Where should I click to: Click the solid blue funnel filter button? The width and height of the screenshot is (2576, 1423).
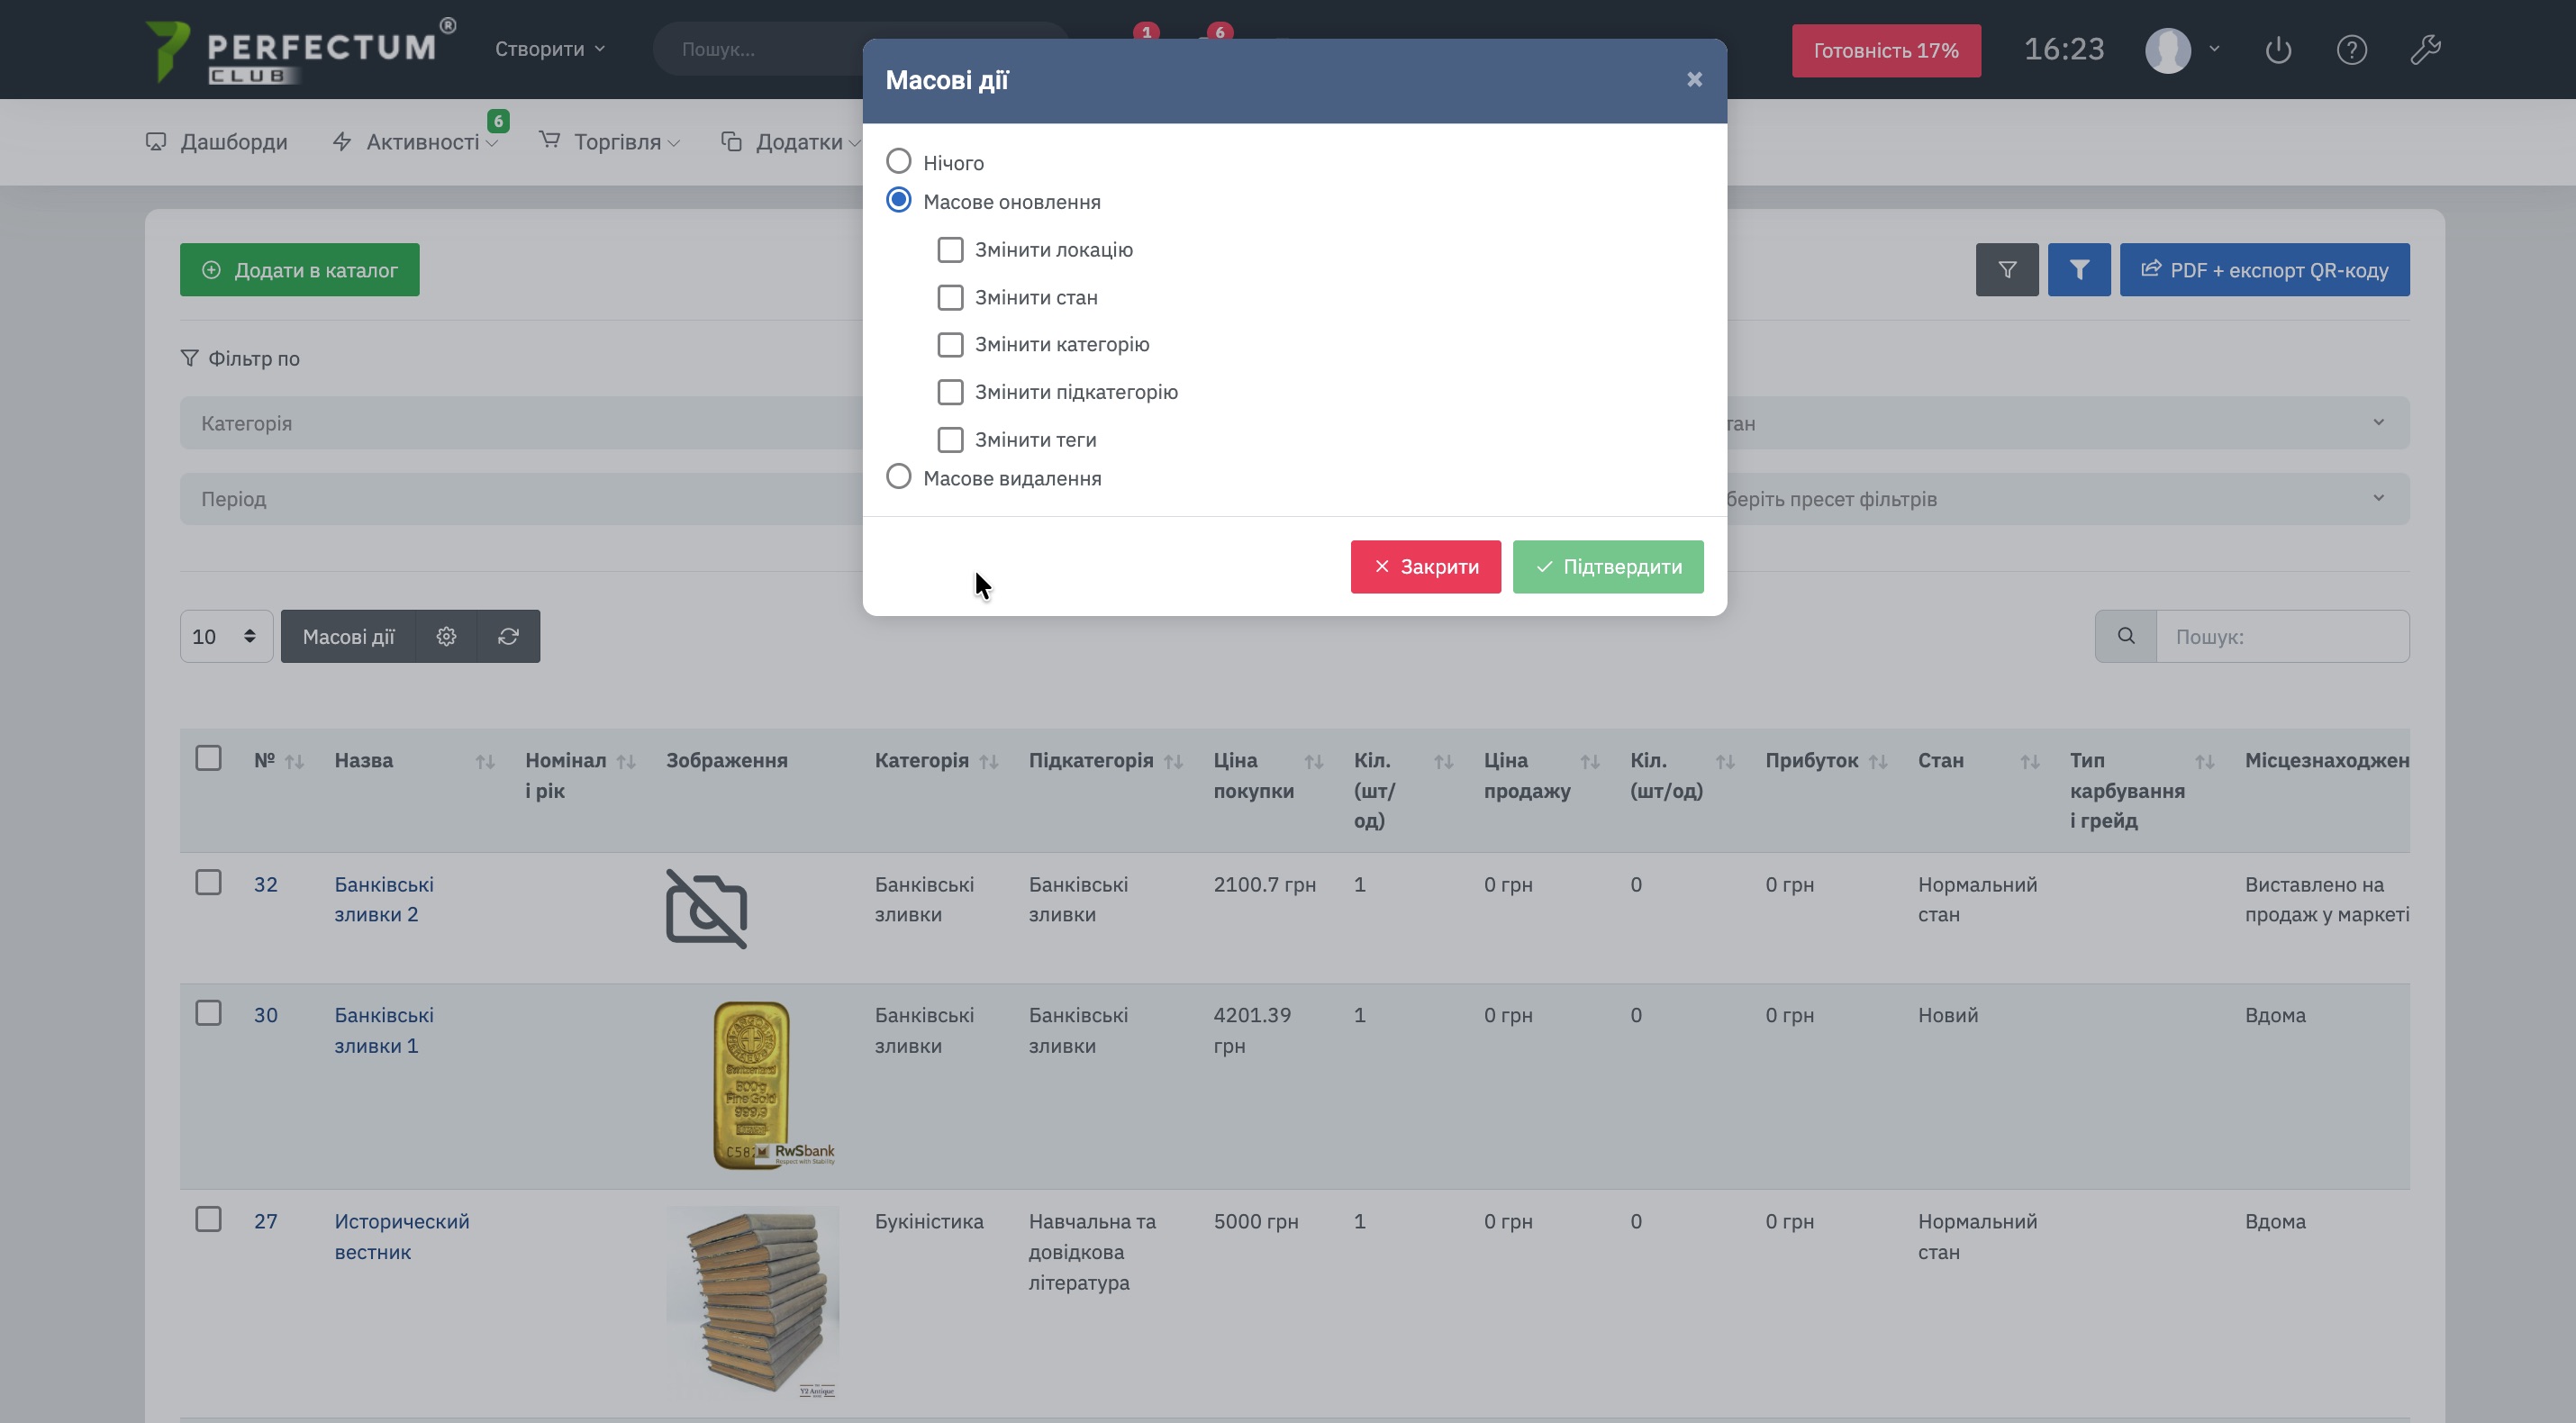point(2078,270)
